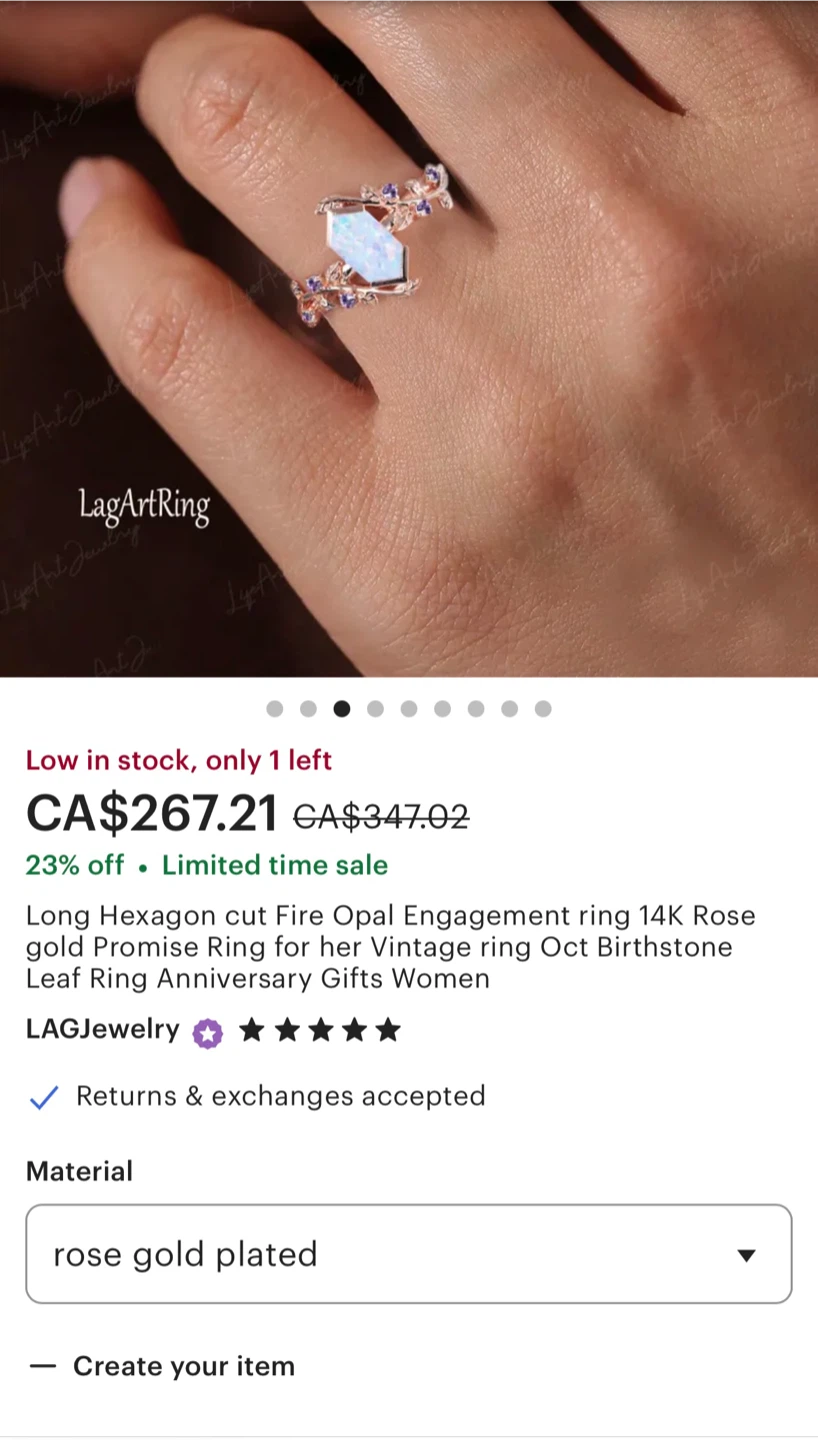
Task: Click the third rating star
Action: coord(320,1030)
